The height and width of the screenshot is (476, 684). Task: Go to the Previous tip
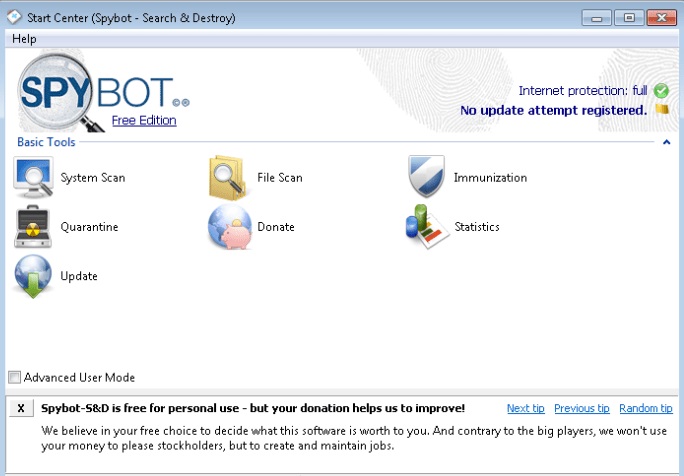pyautogui.click(x=581, y=408)
